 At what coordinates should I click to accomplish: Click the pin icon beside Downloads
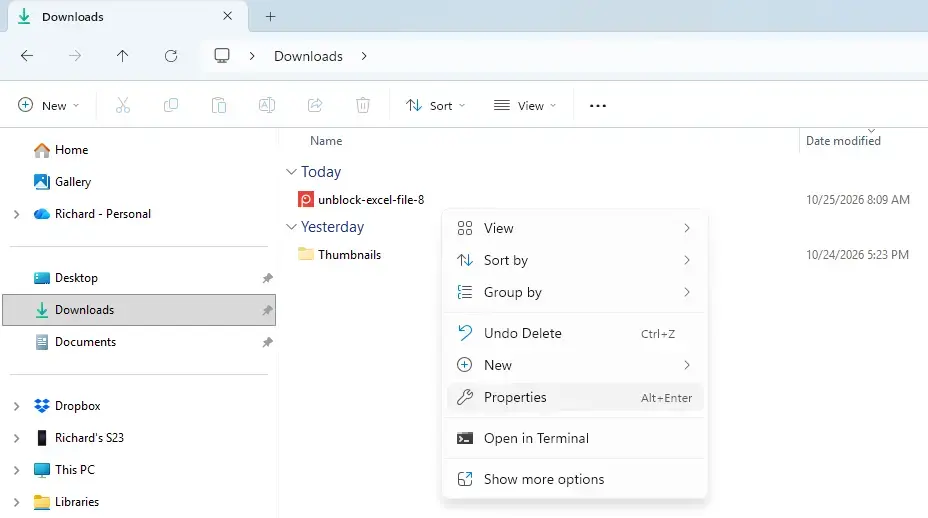point(268,310)
